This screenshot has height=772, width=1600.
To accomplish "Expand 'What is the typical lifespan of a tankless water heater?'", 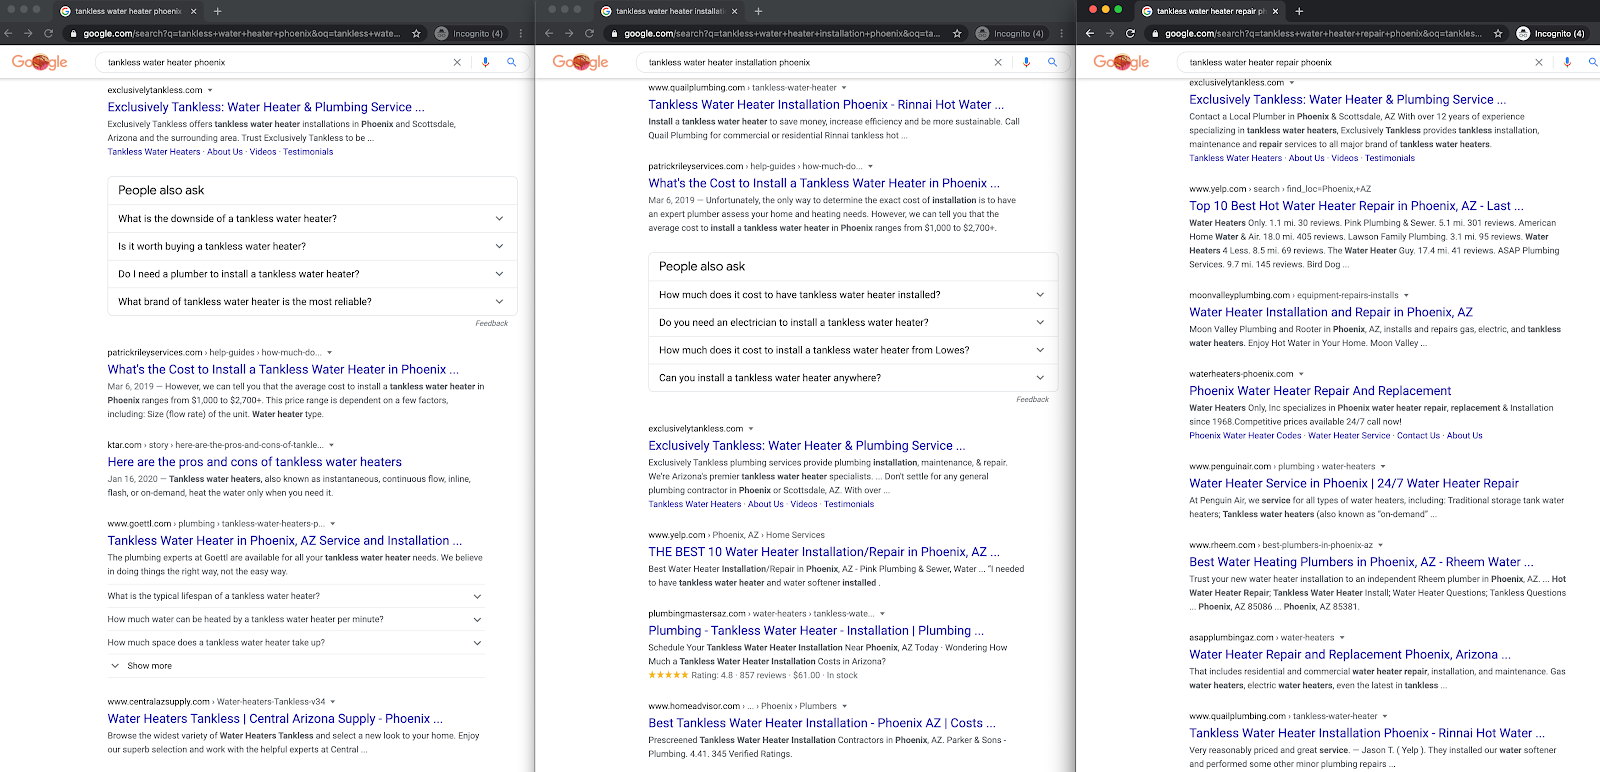I will point(295,596).
